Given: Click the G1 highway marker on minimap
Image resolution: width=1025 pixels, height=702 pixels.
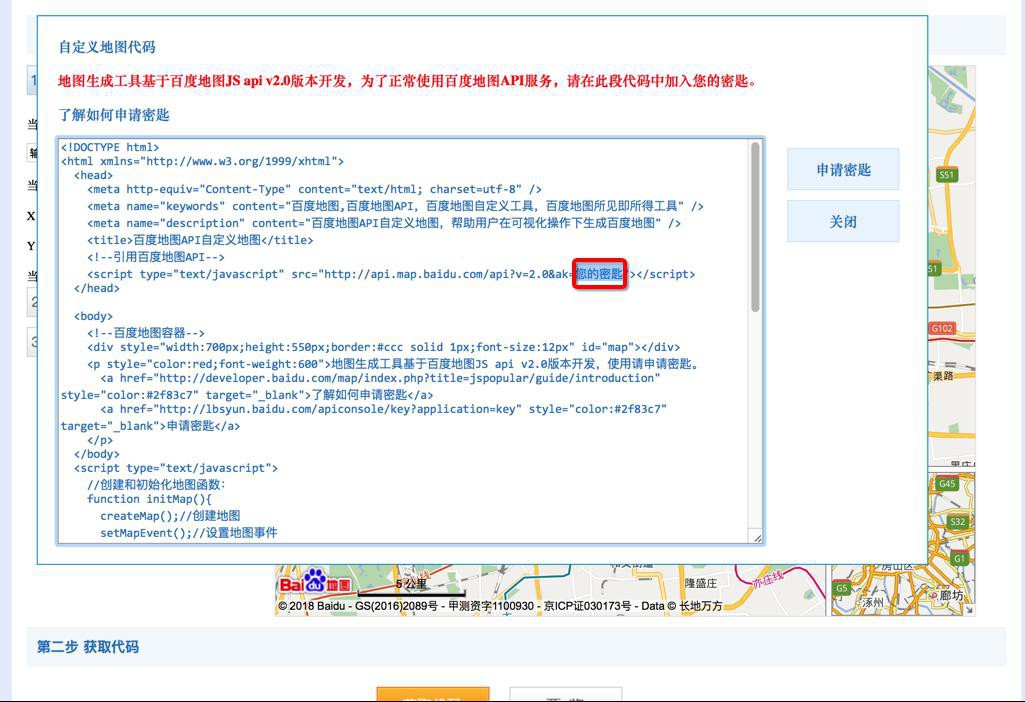Looking at the screenshot, I should 959,559.
